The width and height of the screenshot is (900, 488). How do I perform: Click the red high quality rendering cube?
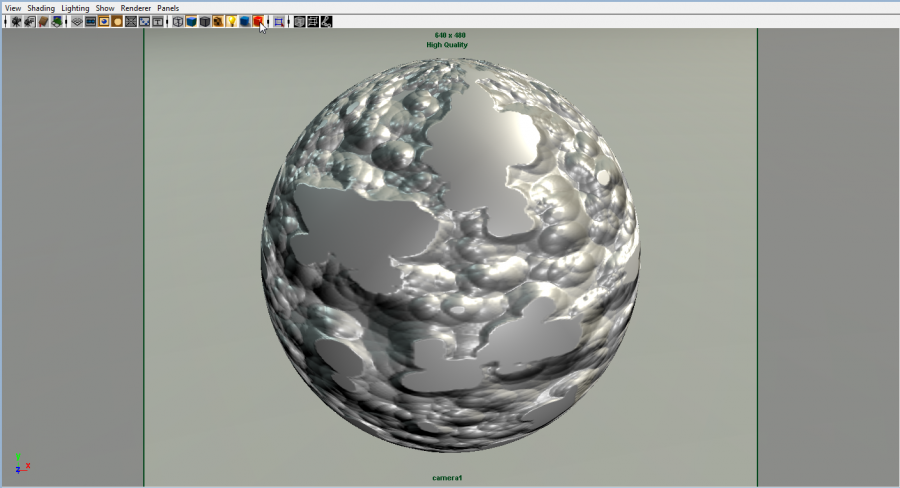(x=258, y=21)
